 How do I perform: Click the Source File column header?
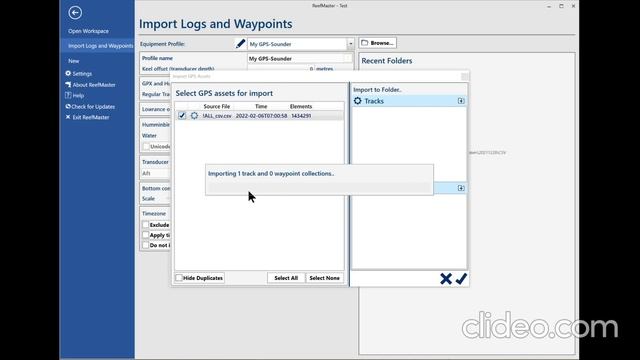tap(217, 106)
